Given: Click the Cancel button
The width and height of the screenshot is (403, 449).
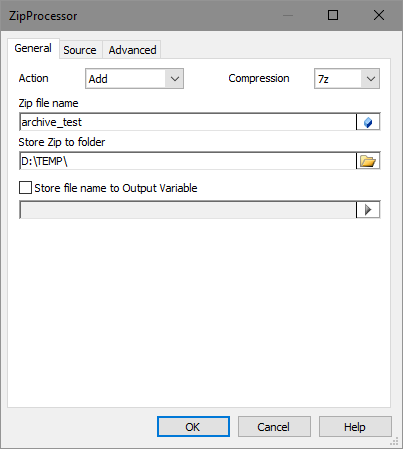Looking at the screenshot, I should pos(274,427).
